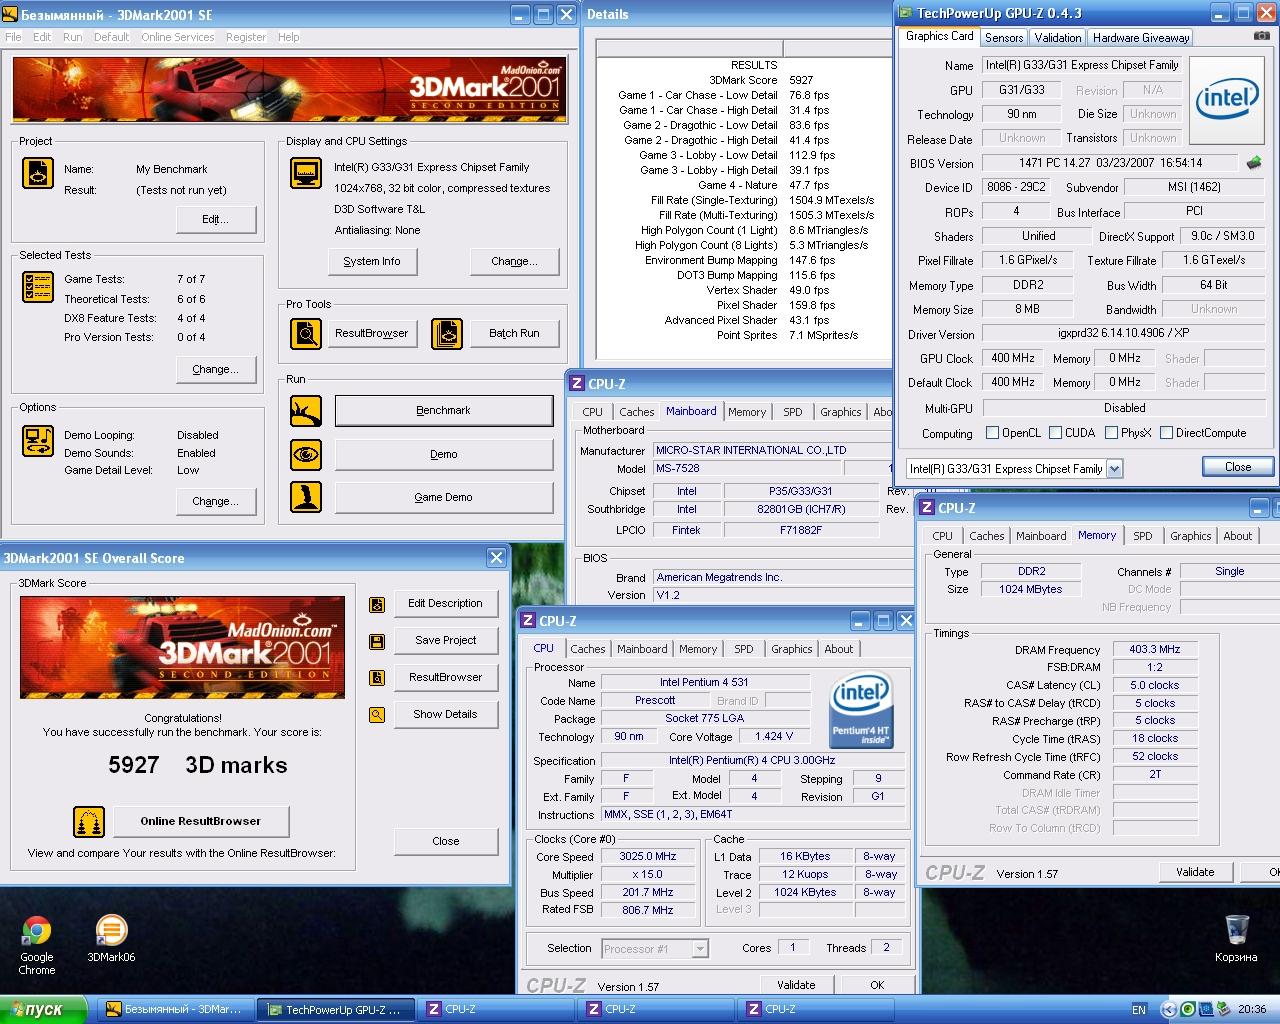The width and height of the screenshot is (1280, 1024).
Task: Click the Intel logo in GPU-Z
Action: tap(1228, 101)
